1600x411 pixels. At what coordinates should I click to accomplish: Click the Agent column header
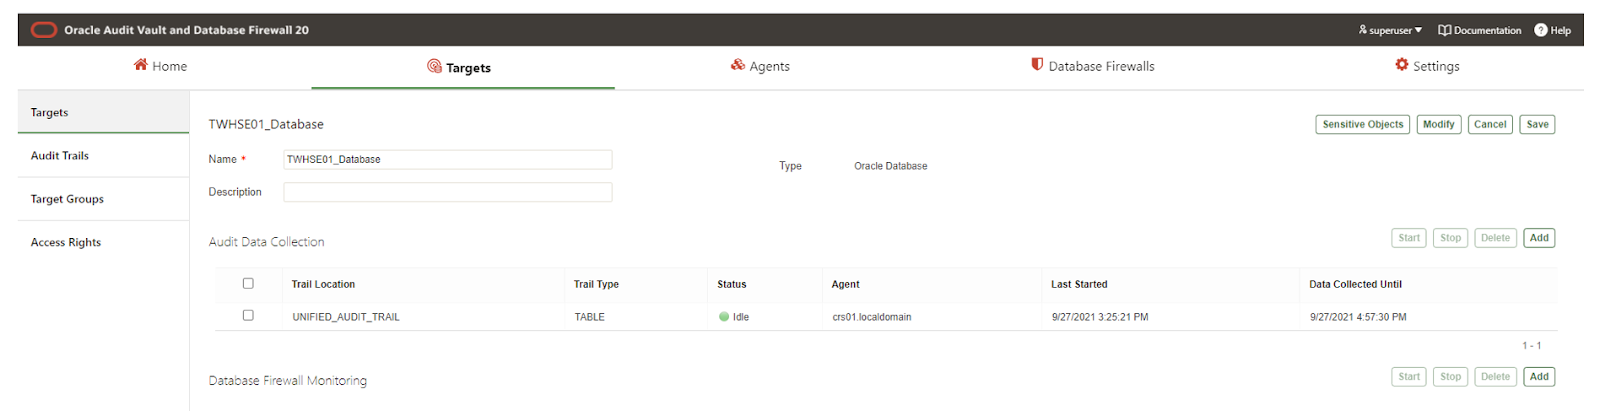point(845,284)
